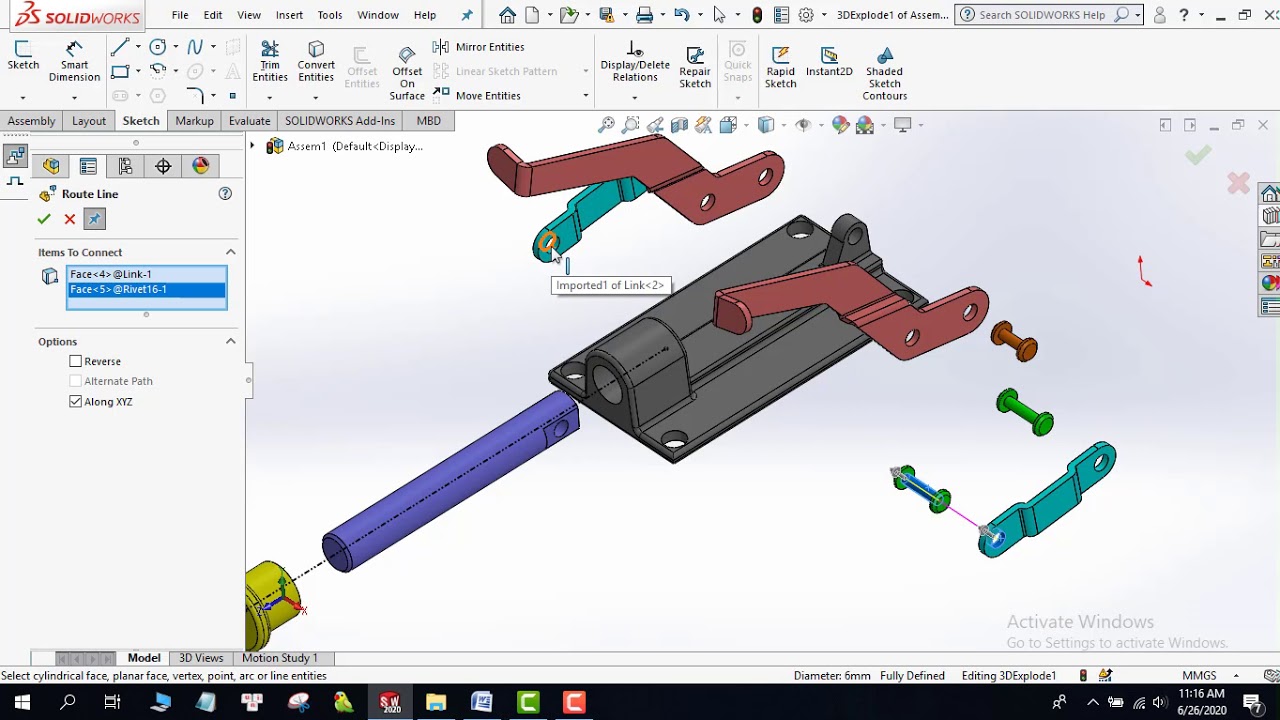1280x720 pixels.
Task: Open Move Entities dropdown arrow
Action: (585, 96)
